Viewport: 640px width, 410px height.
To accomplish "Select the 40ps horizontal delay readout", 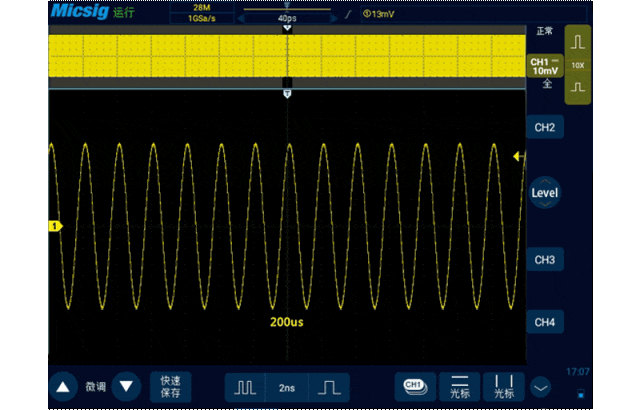I will tap(287, 18).
